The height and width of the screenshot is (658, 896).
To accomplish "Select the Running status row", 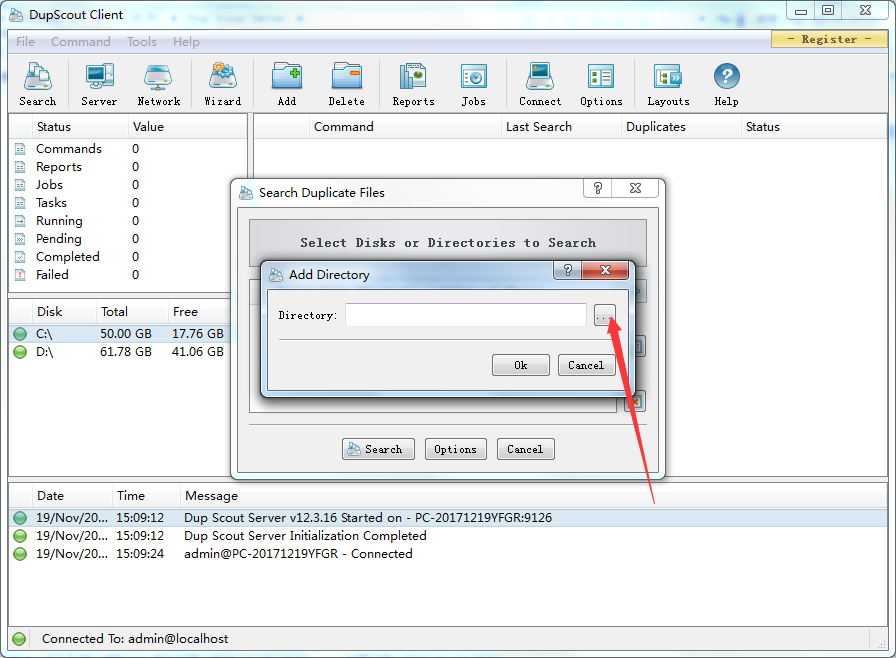I will tap(127, 221).
